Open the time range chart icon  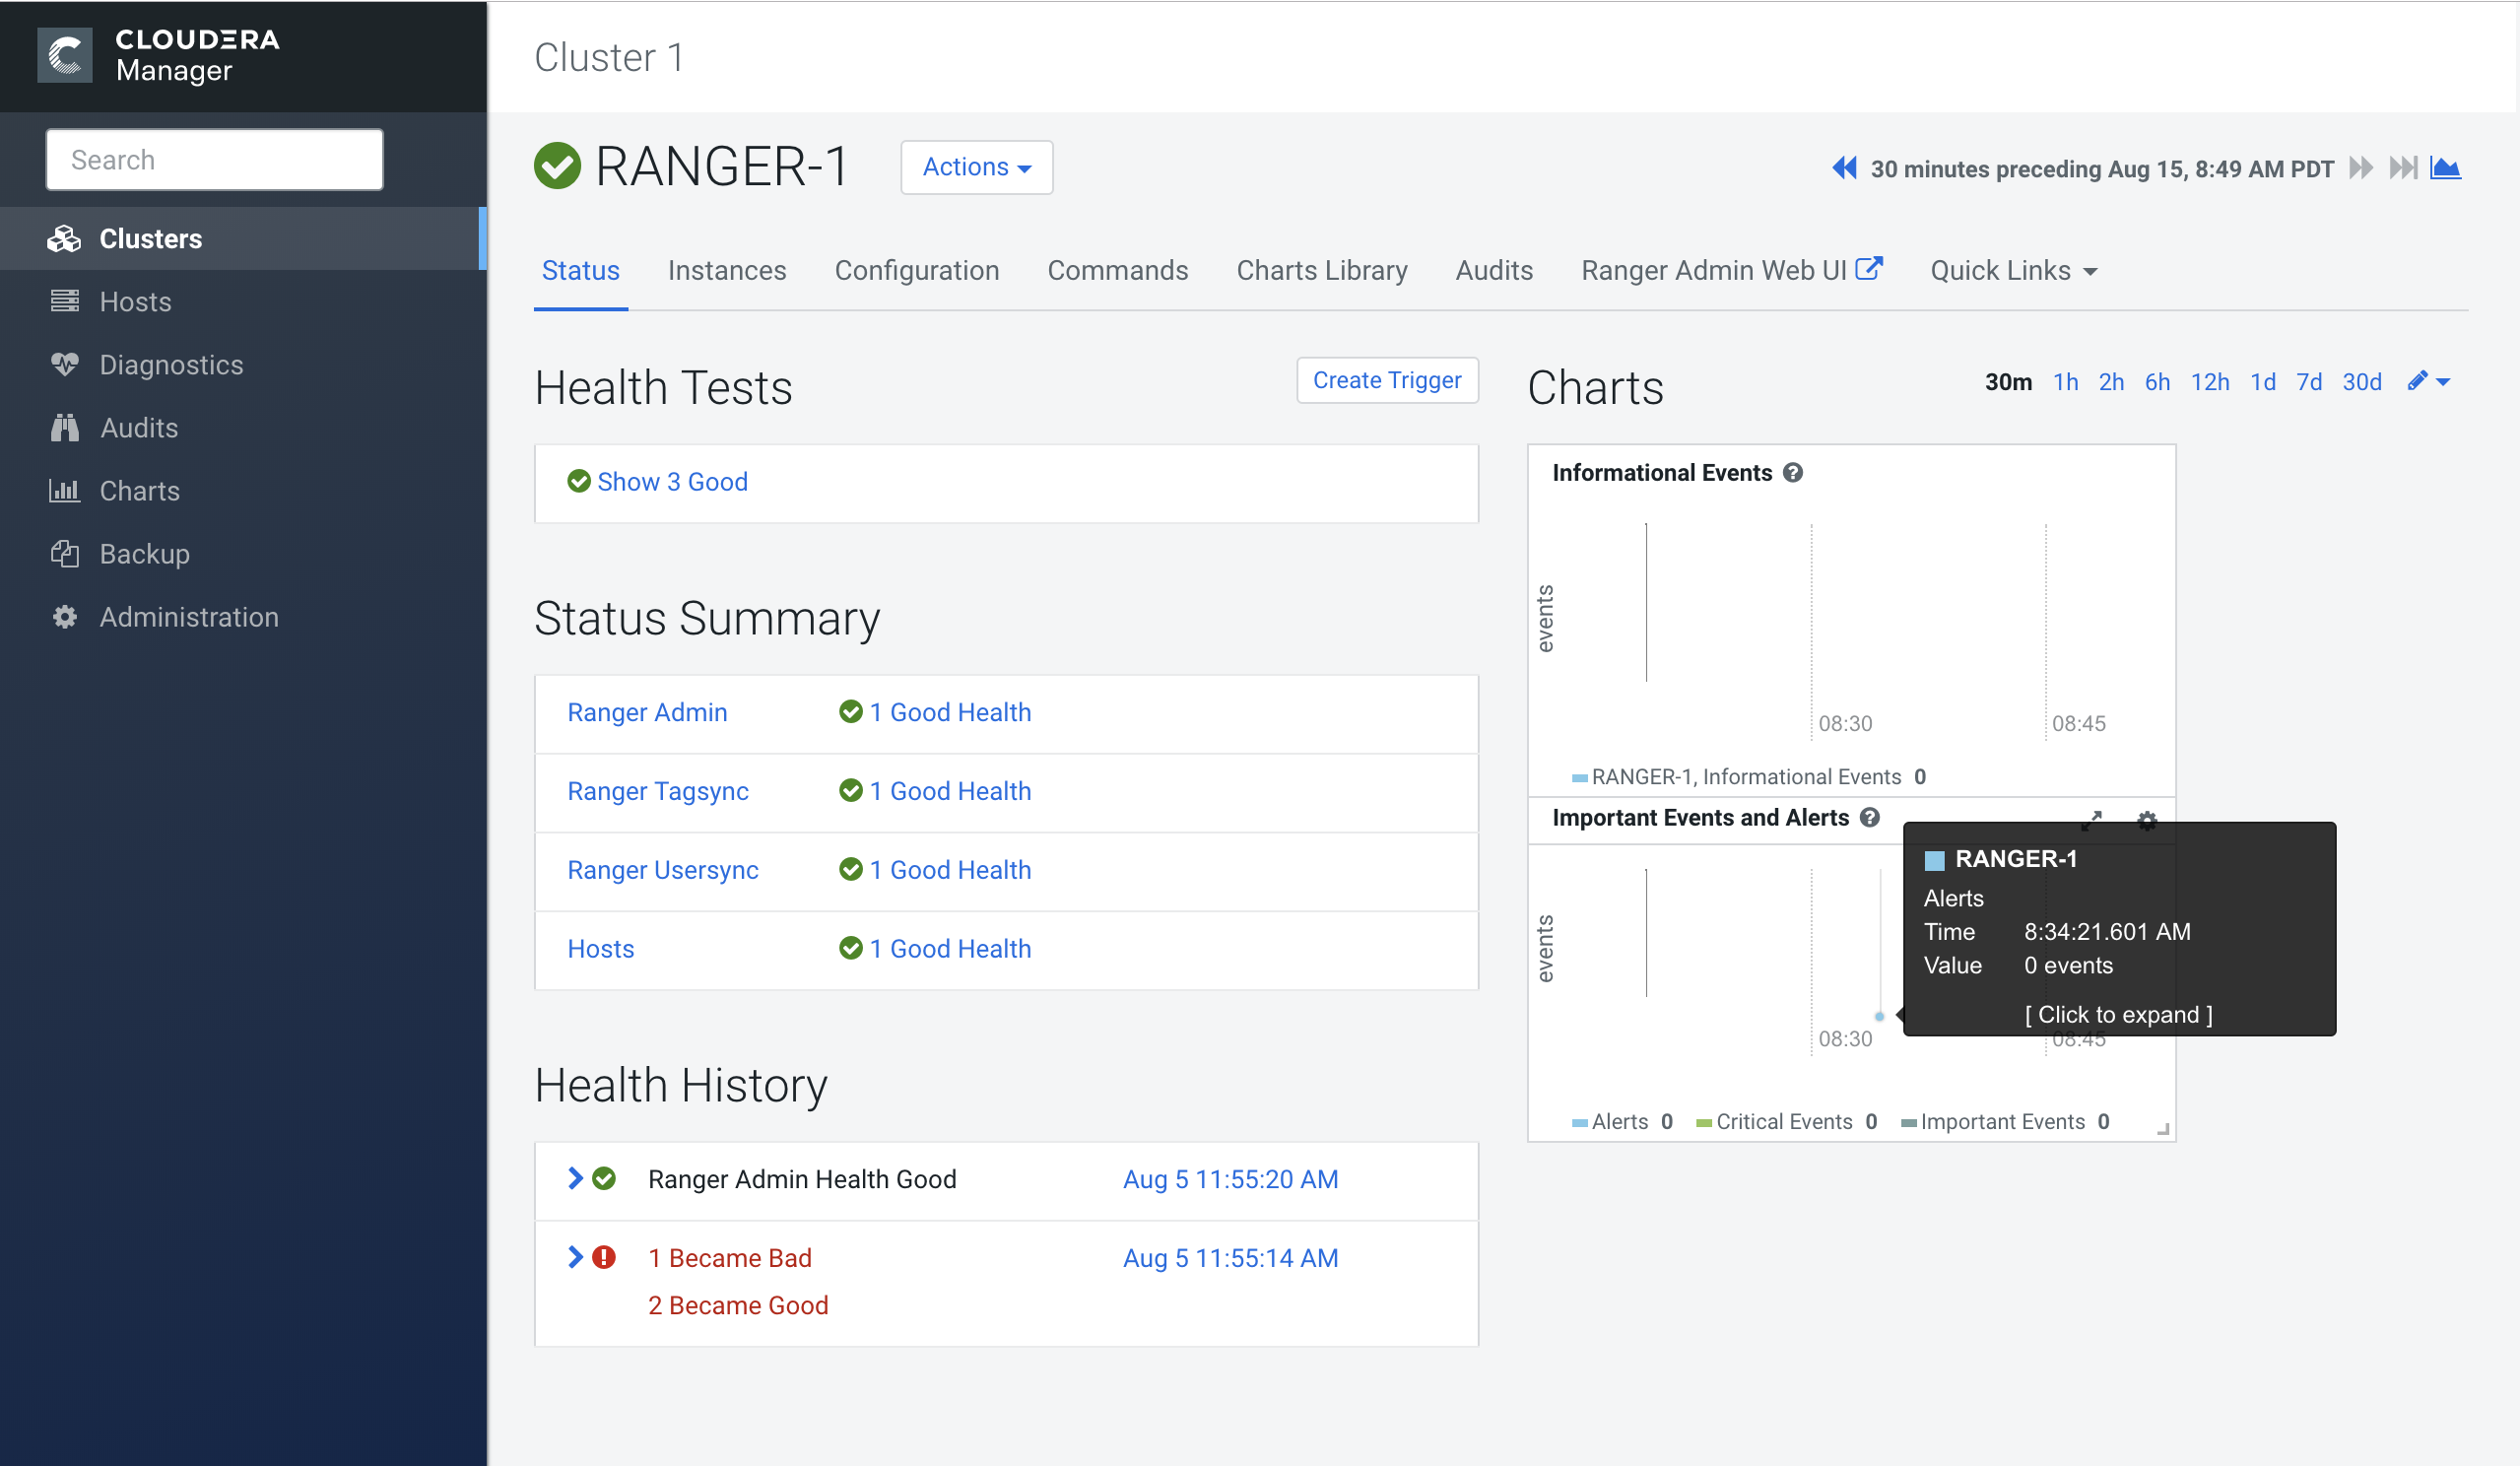click(x=2445, y=168)
